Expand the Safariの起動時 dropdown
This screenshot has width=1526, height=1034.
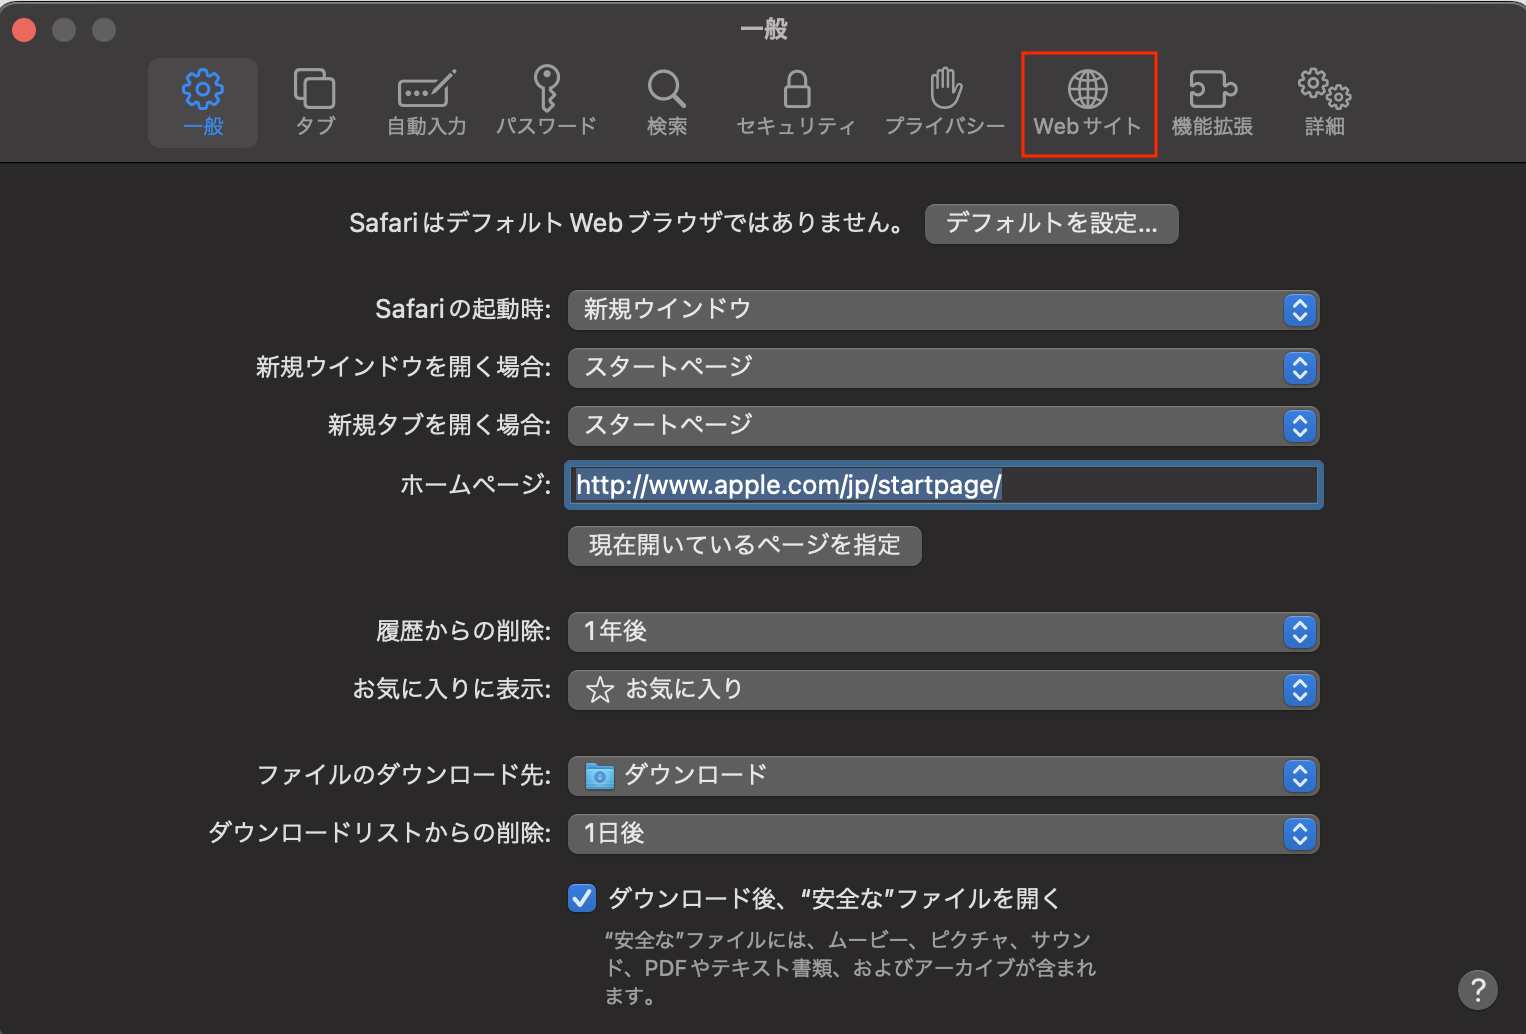click(944, 309)
